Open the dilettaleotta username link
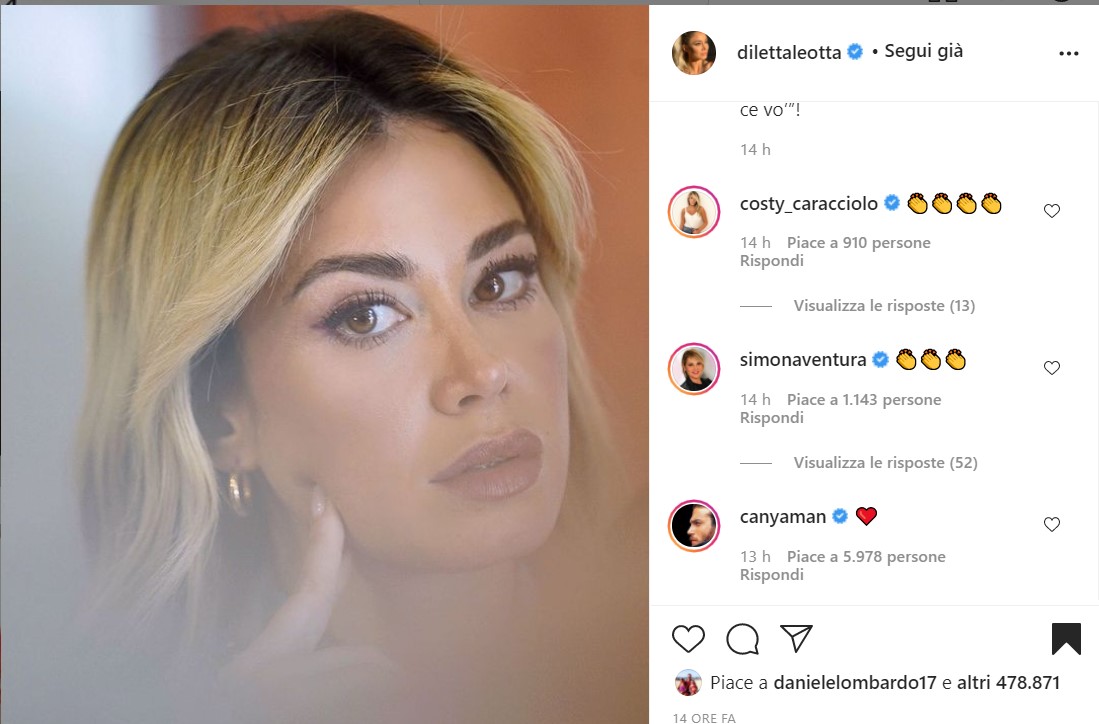 789,53
